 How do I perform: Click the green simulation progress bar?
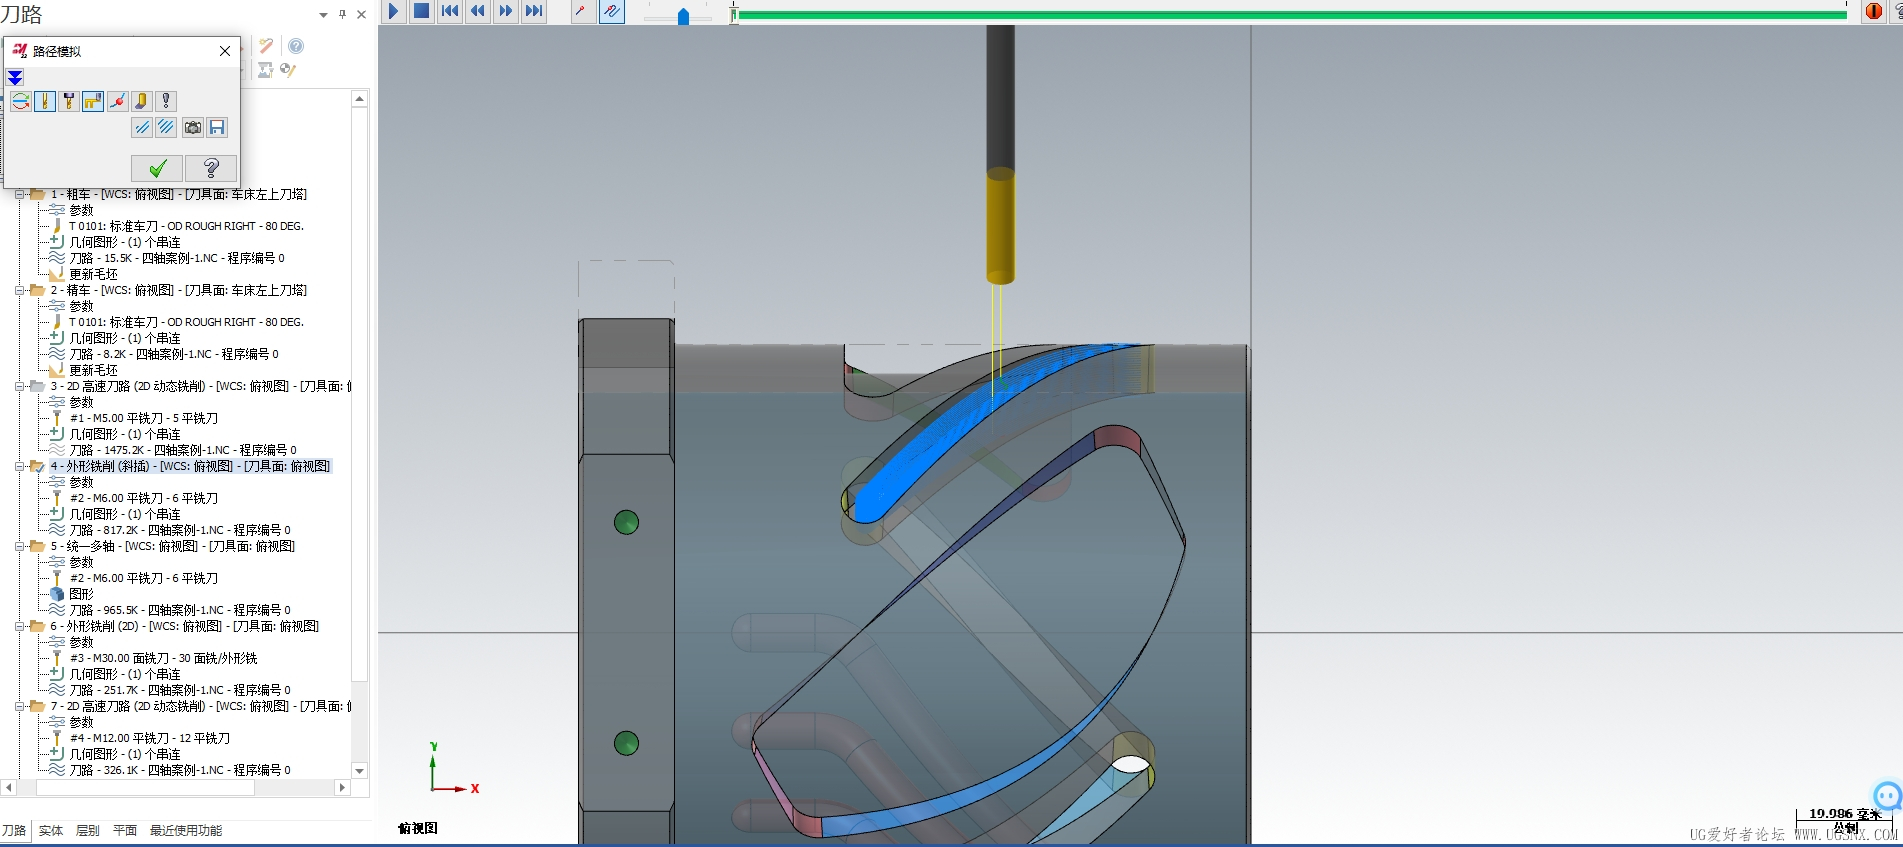click(1292, 15)
